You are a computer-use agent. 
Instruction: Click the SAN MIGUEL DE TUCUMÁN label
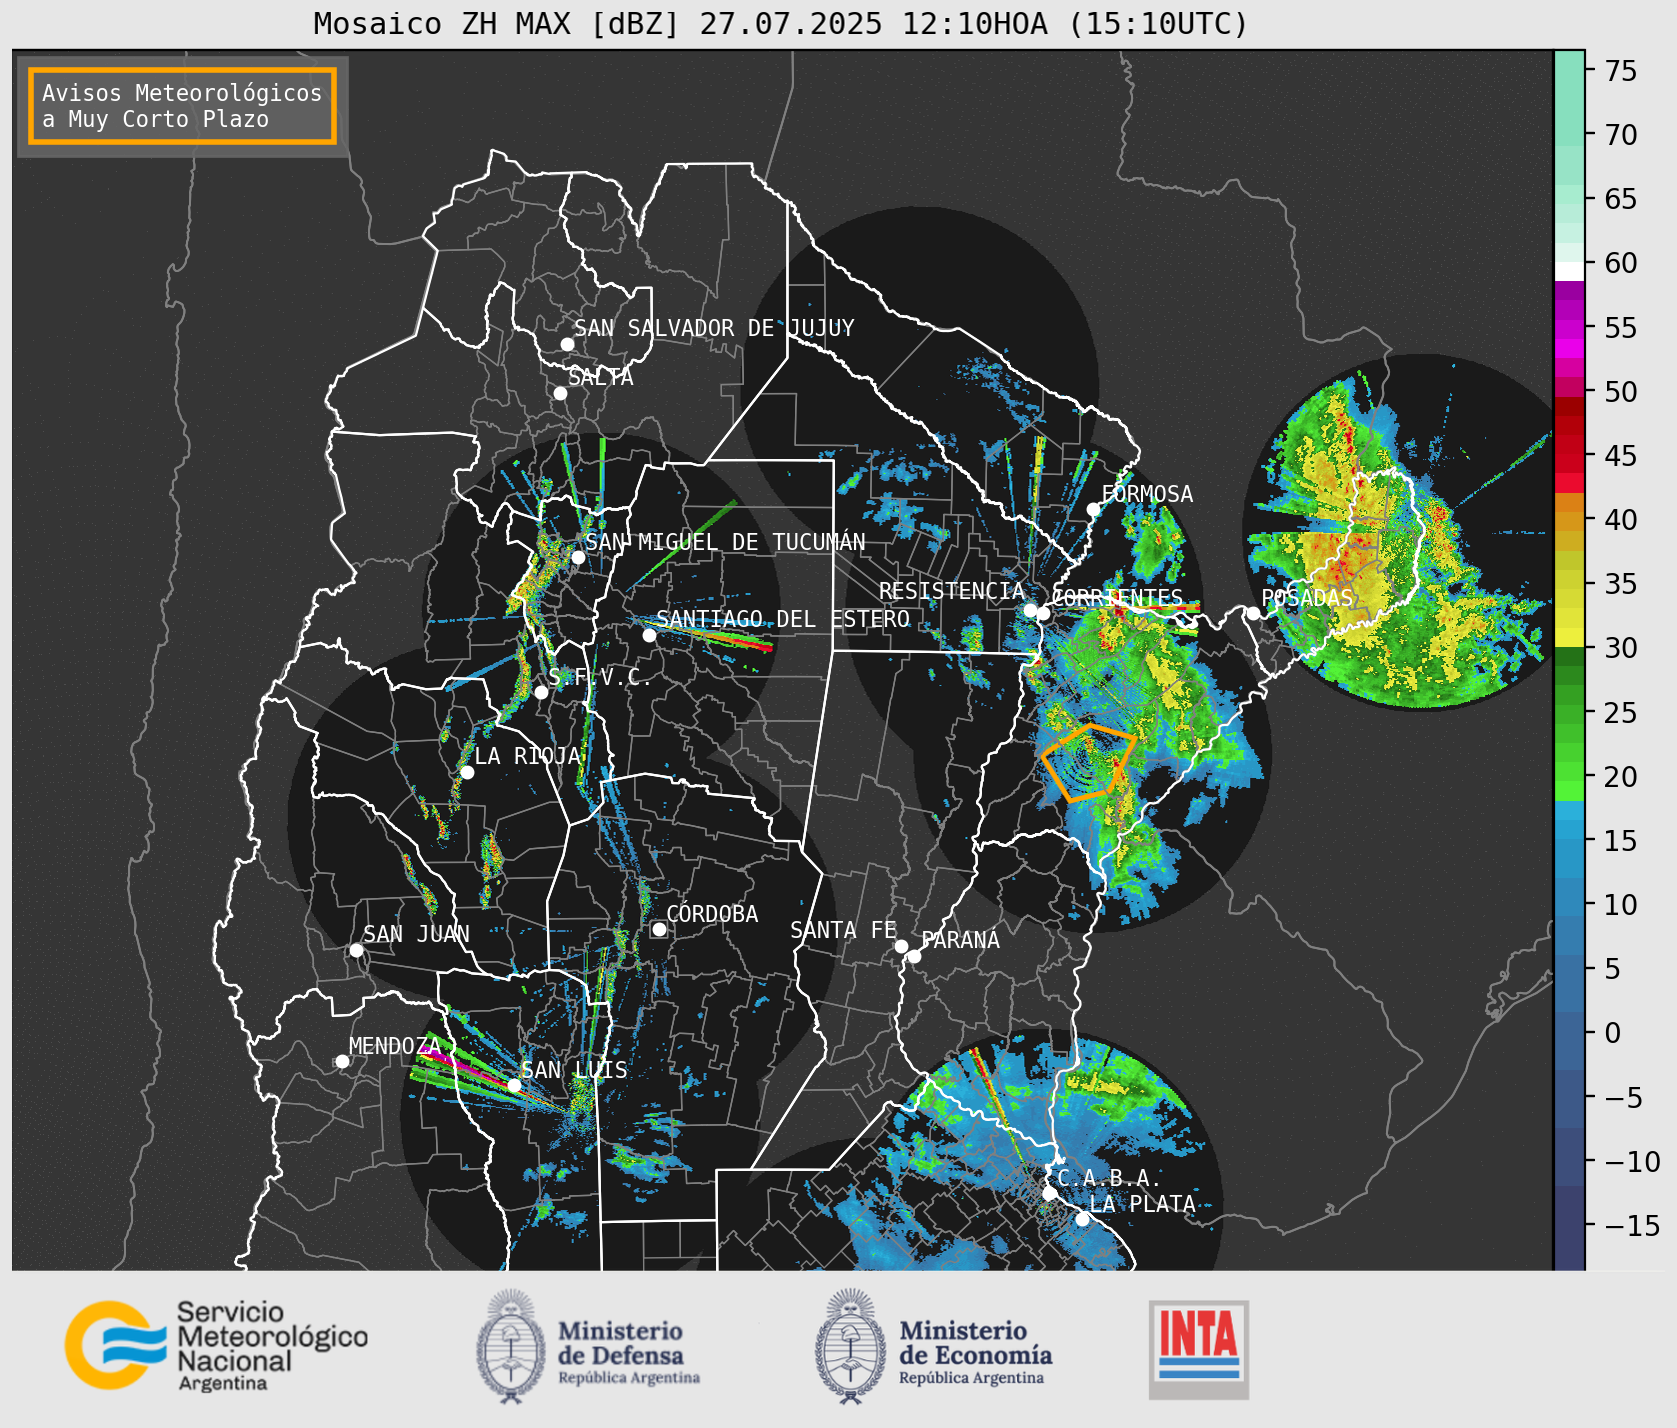[x=725, y=542]
